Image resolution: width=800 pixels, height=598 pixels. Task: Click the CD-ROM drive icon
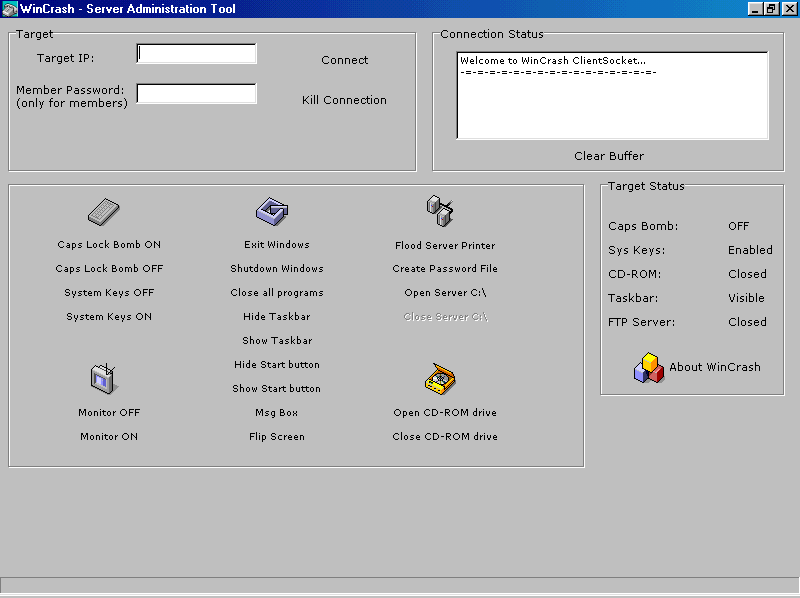[440, 378]
